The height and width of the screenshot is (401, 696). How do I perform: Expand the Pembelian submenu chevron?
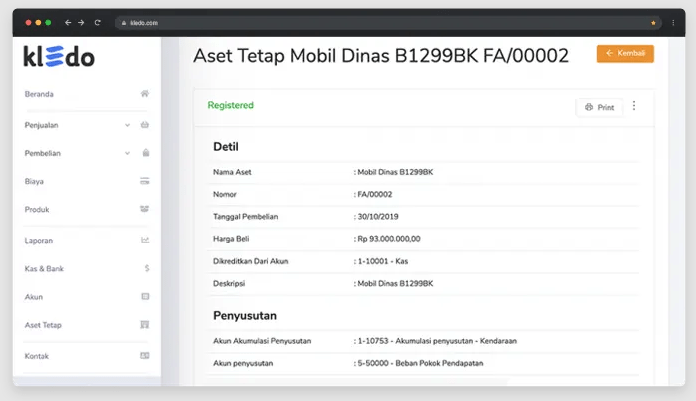pos(127,153)
